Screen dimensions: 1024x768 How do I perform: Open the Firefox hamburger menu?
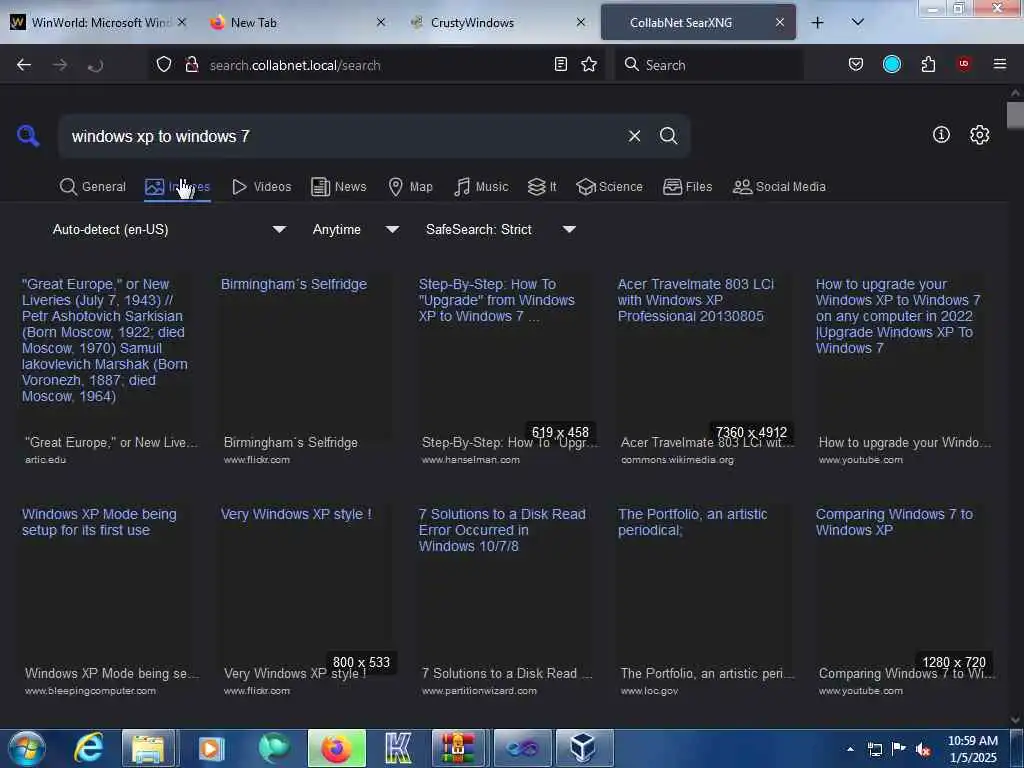999,64
